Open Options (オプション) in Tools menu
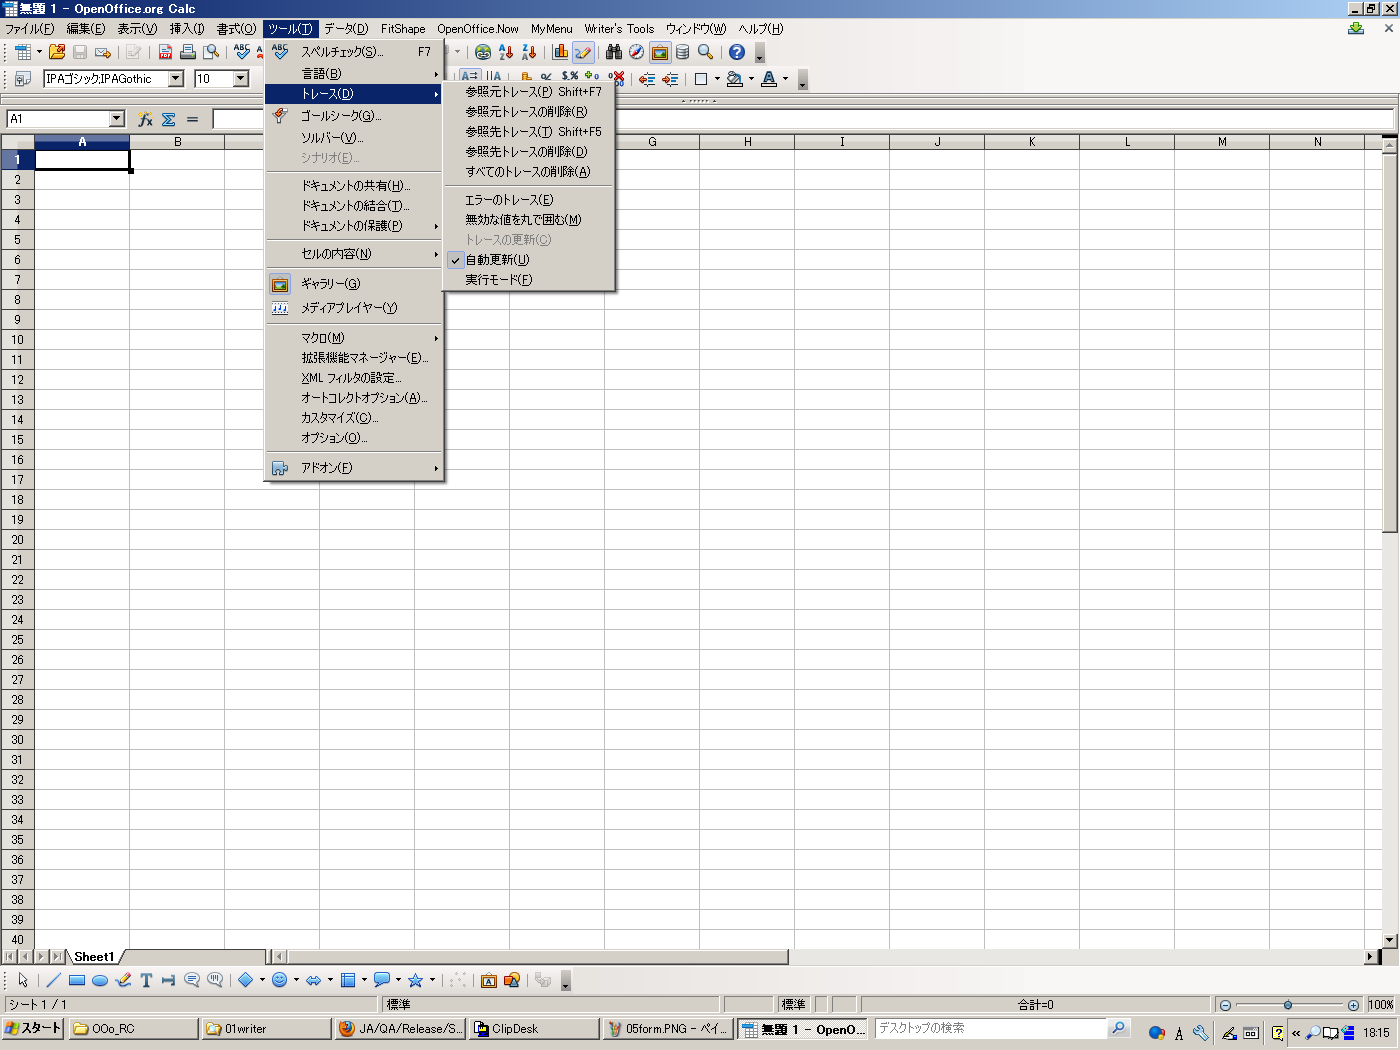Viewport: 1400px width, 1050px height. coord(354,438)
